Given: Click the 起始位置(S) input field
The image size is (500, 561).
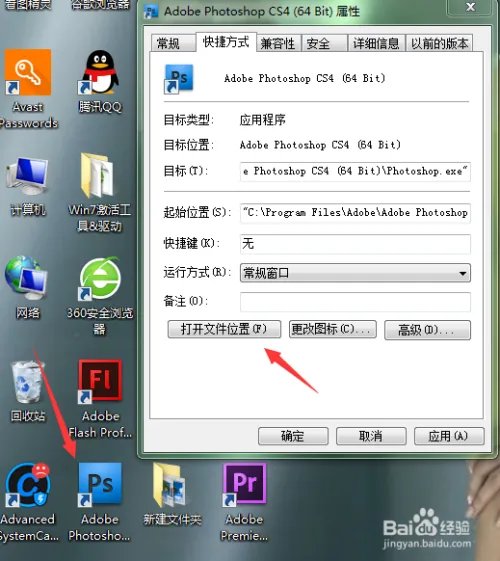Looking at the screenshot, I should pyautogui.click(x=355, y=213).
